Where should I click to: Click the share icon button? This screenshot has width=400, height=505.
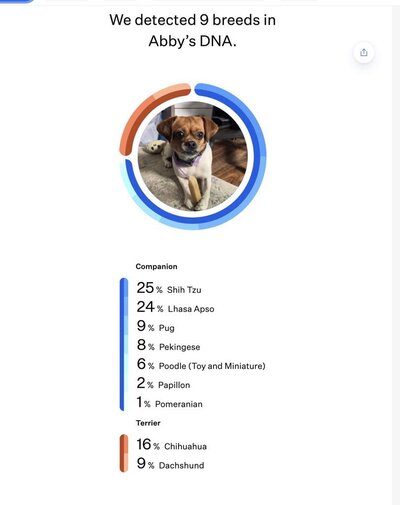point(364,52)
